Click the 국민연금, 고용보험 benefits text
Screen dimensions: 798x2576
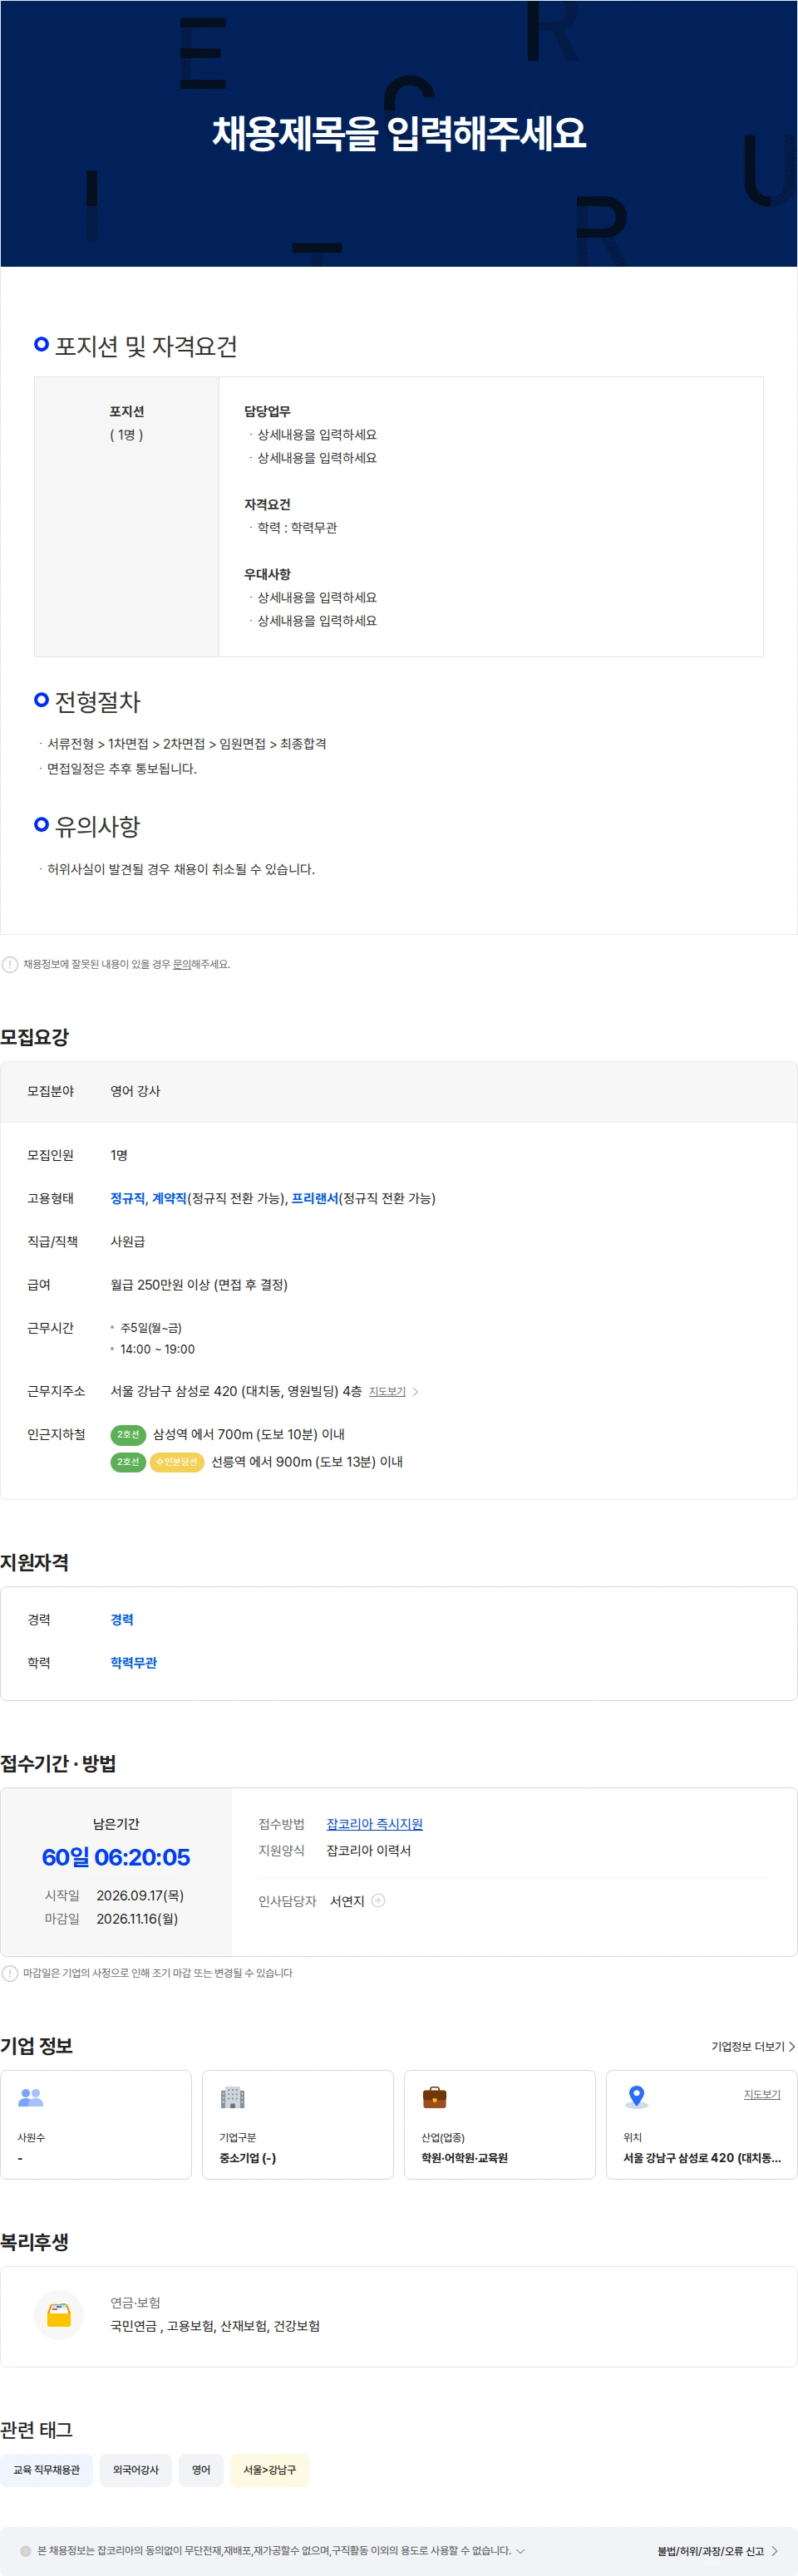pos(215,2326)
